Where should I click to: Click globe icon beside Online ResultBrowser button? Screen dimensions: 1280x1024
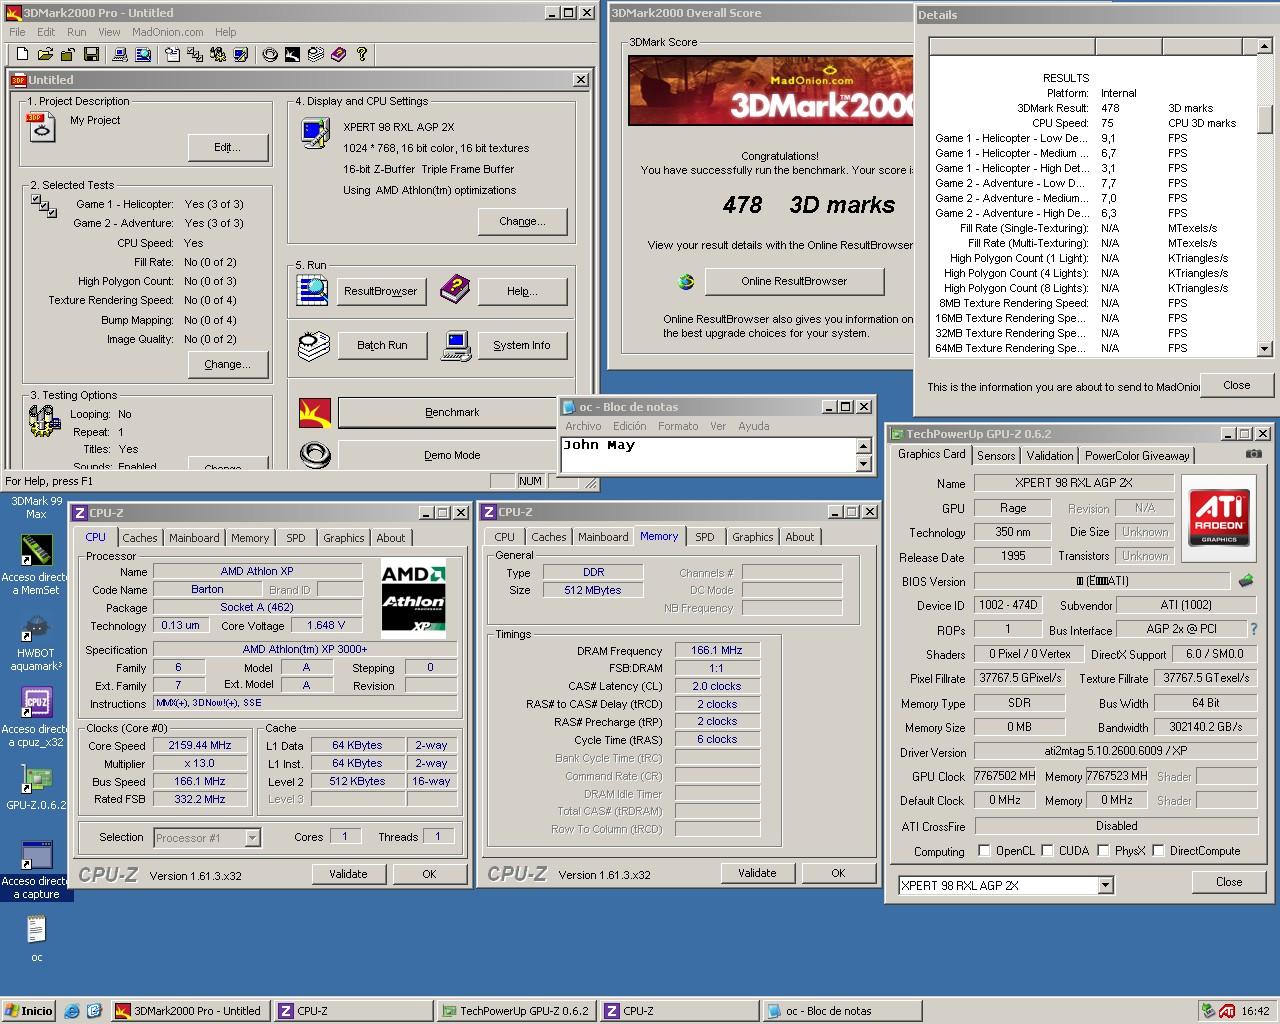(686, 282)
